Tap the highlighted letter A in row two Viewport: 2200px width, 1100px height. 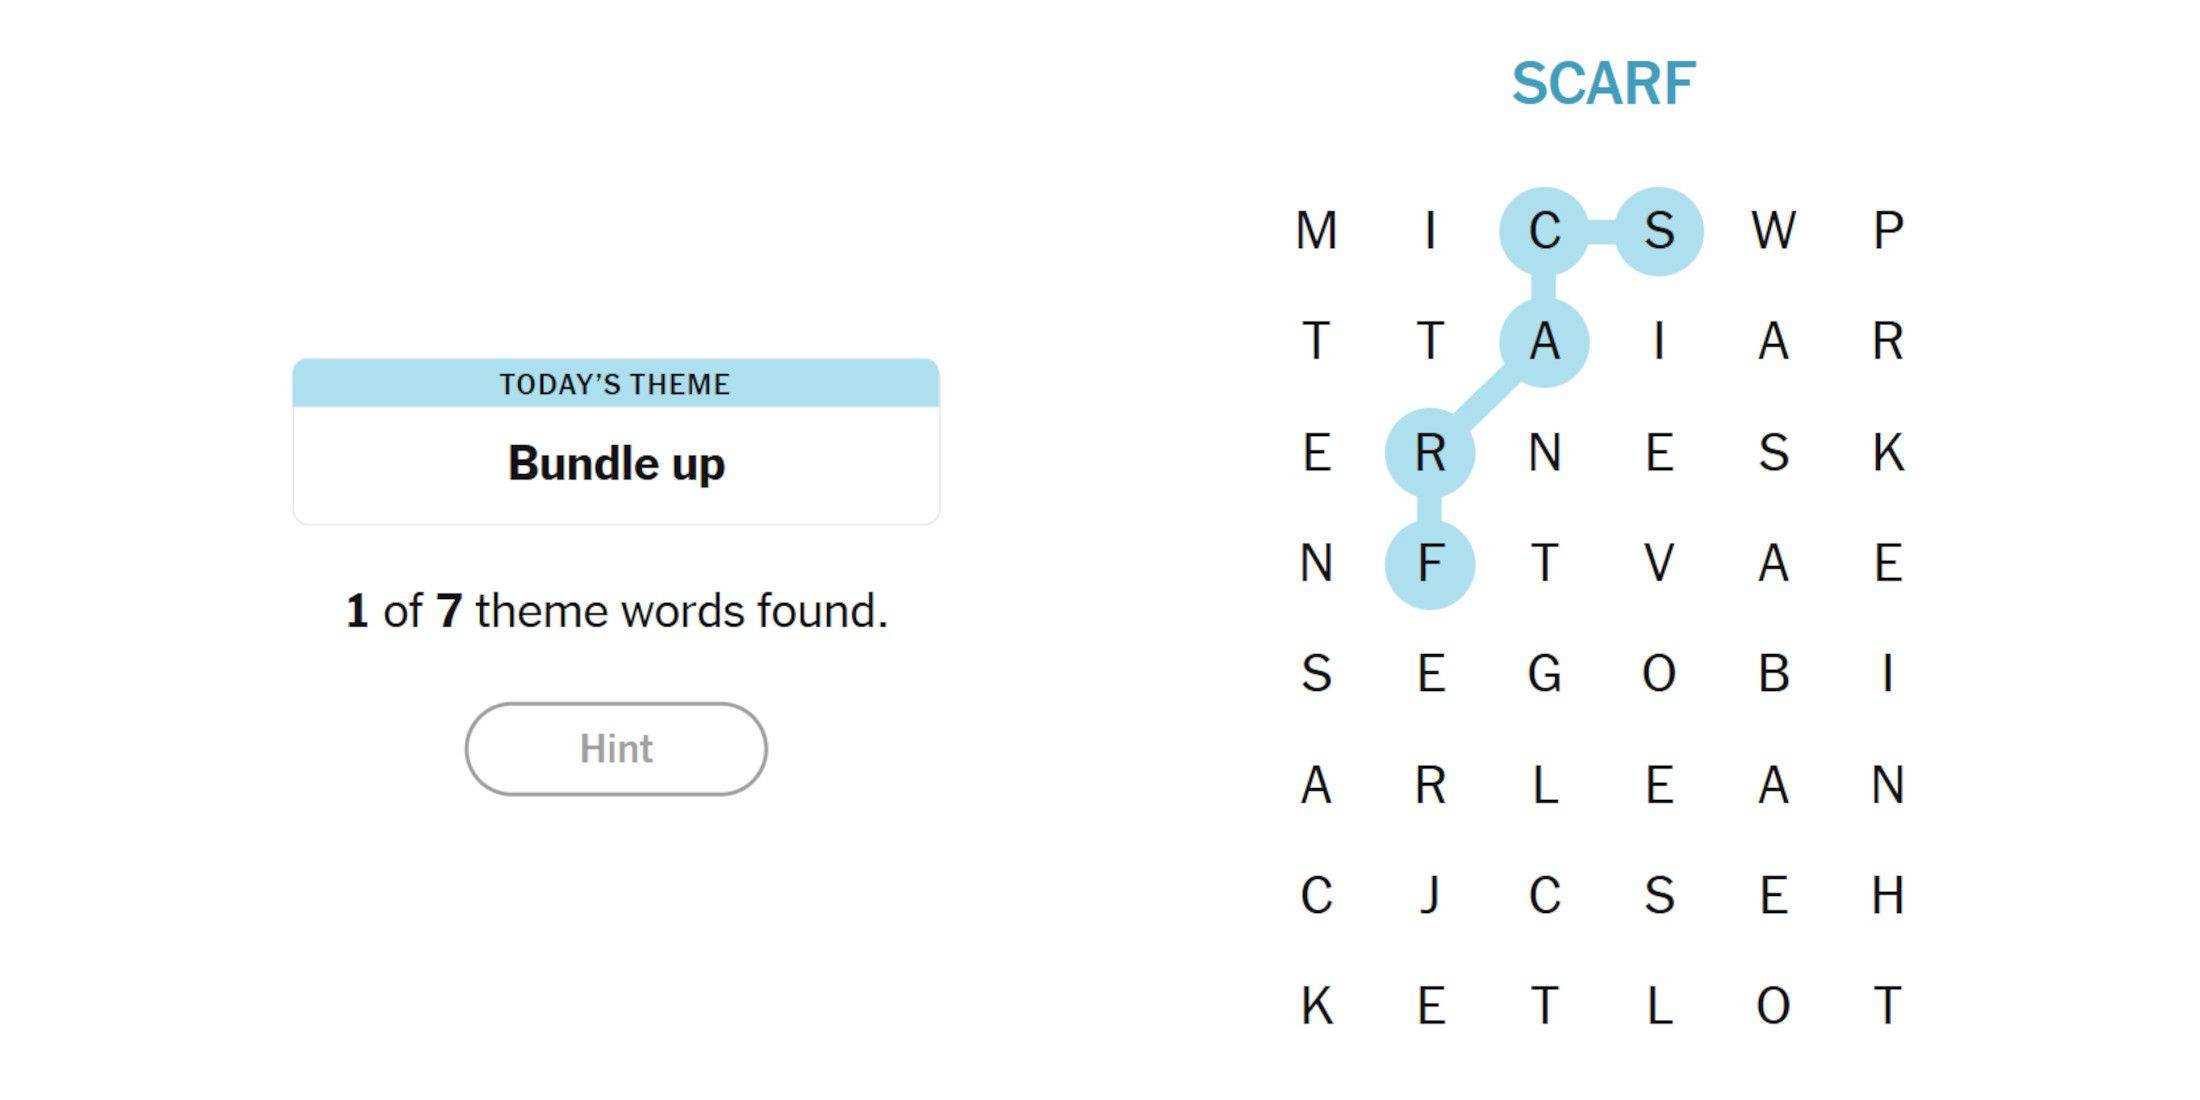[1548, 340]
